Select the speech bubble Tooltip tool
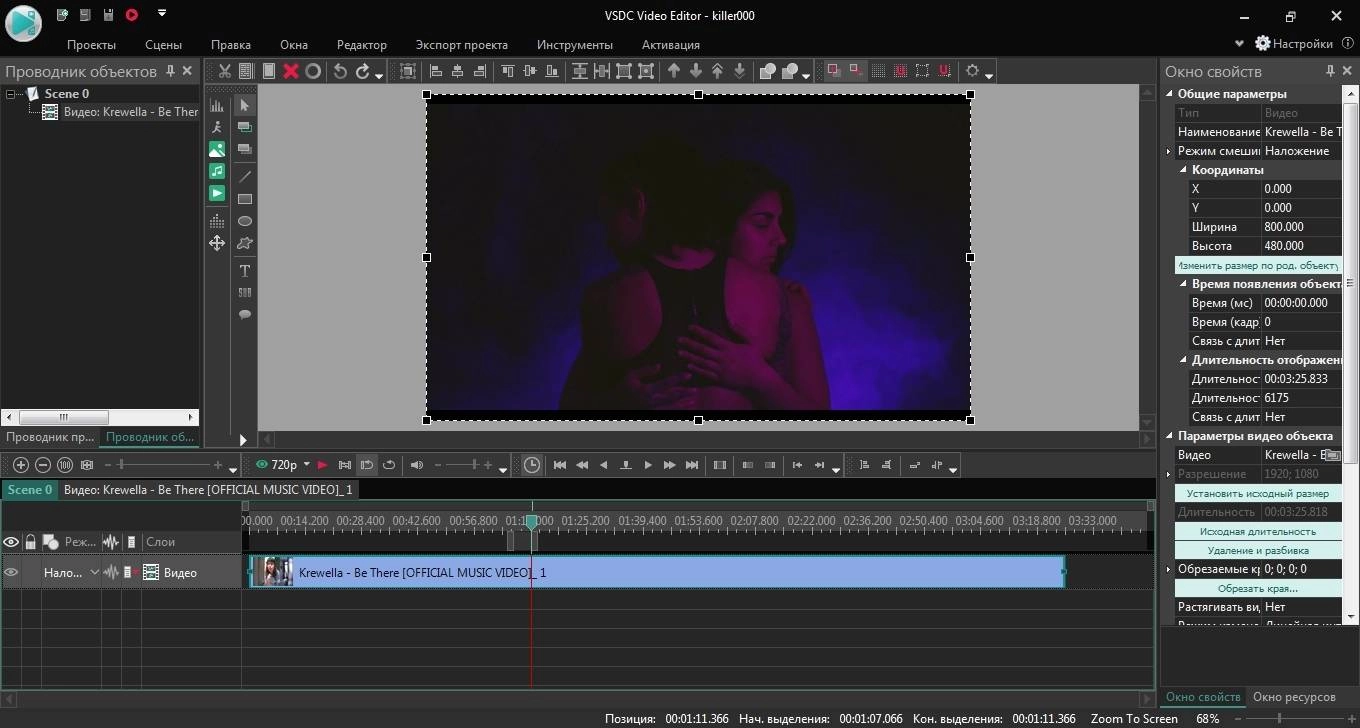The width and height of the screenshot is (1360, 728). [244, 315]
